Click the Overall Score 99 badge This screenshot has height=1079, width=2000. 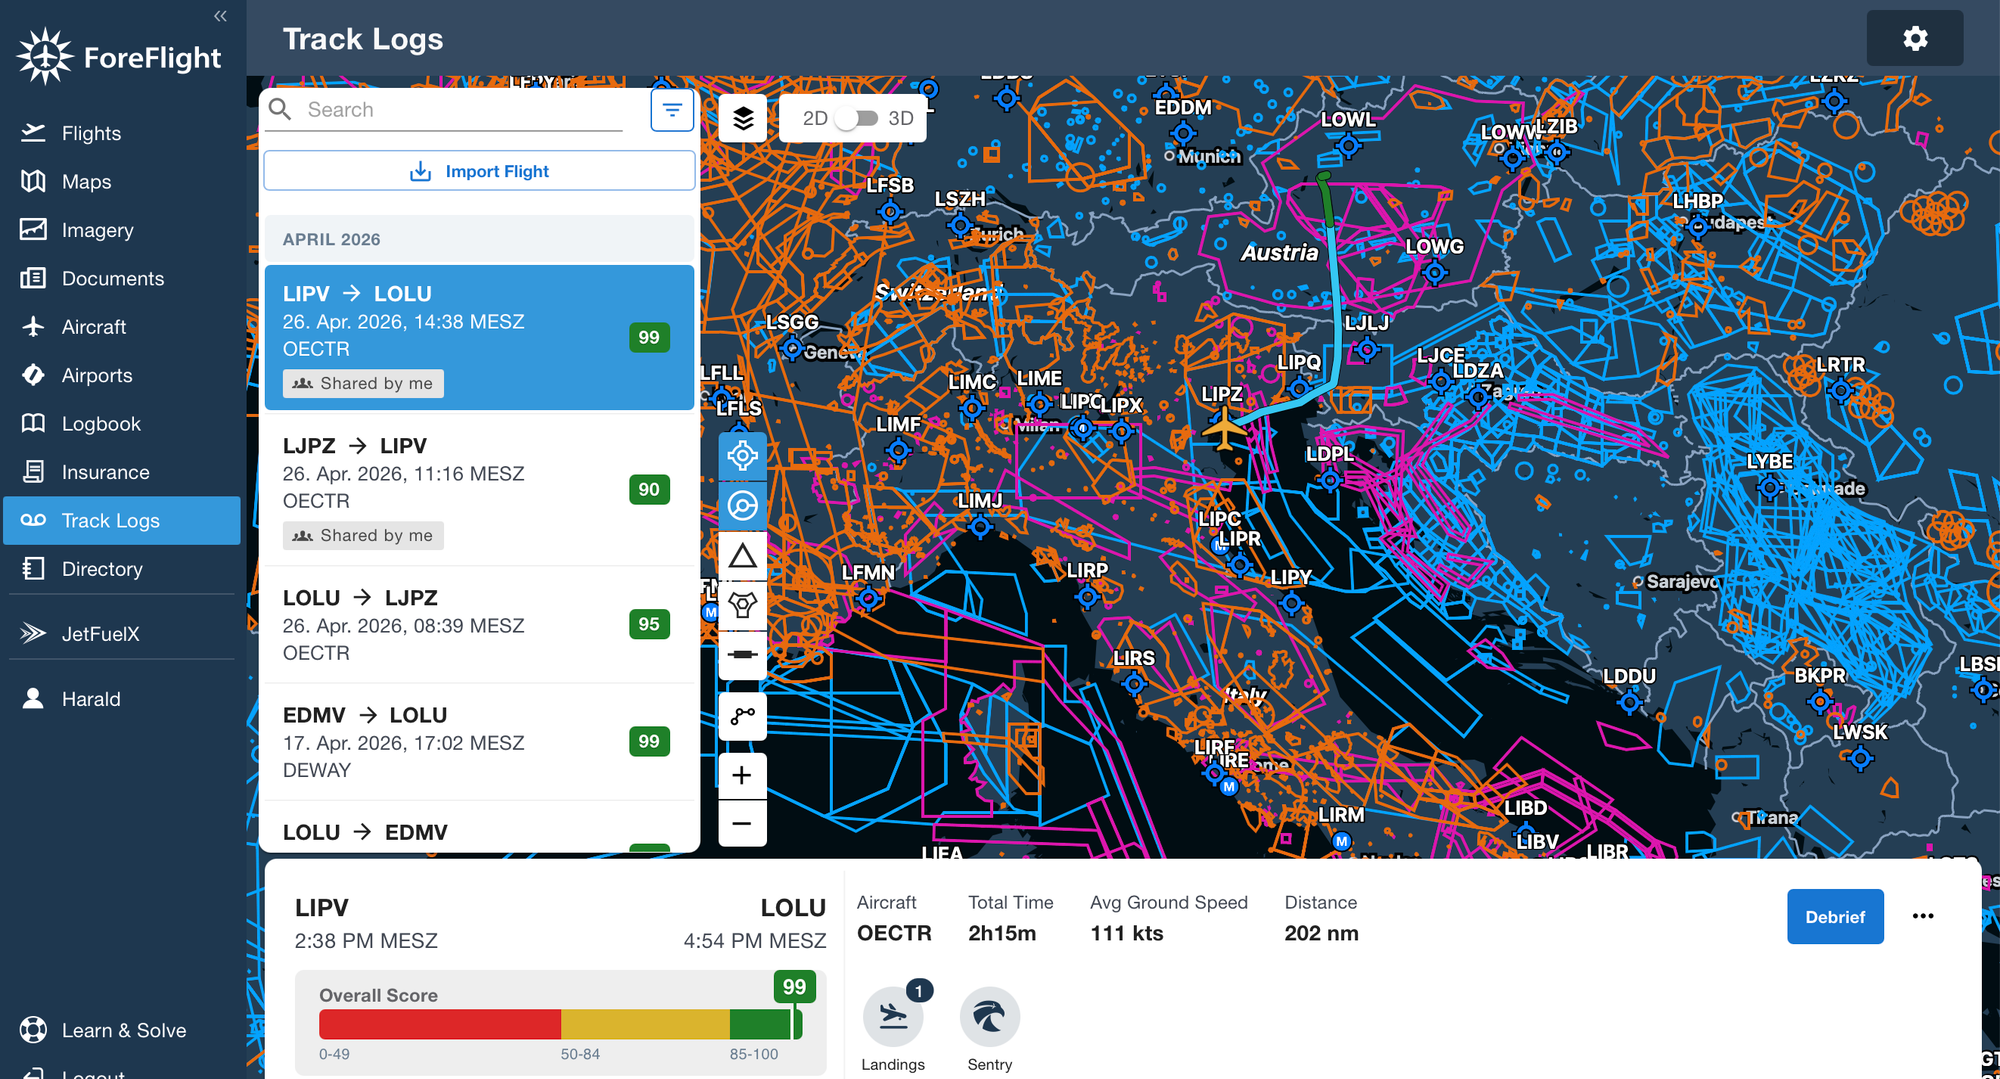point(794,987)
